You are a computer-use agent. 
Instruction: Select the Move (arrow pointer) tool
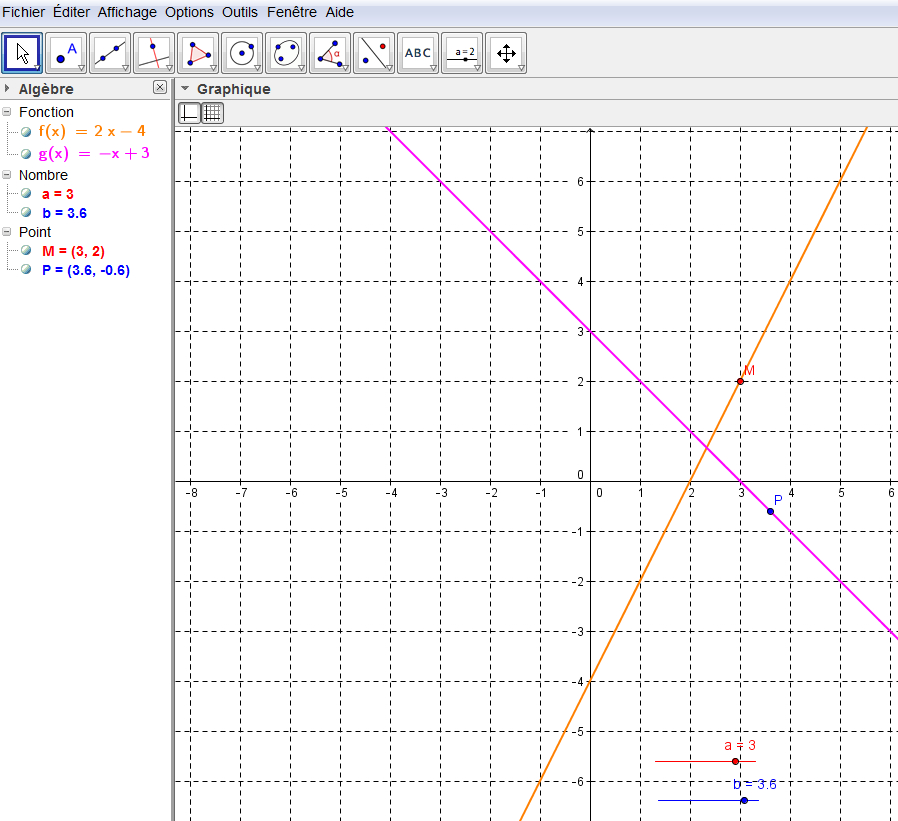tap(22, 53)
